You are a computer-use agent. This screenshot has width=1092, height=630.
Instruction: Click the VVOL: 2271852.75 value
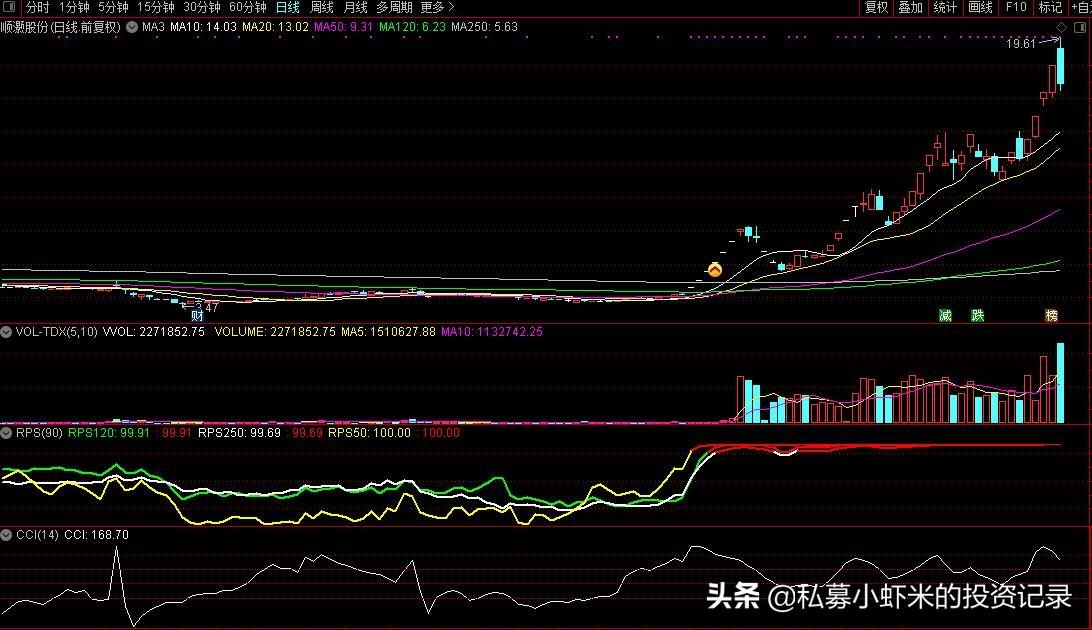click(154, 332)
